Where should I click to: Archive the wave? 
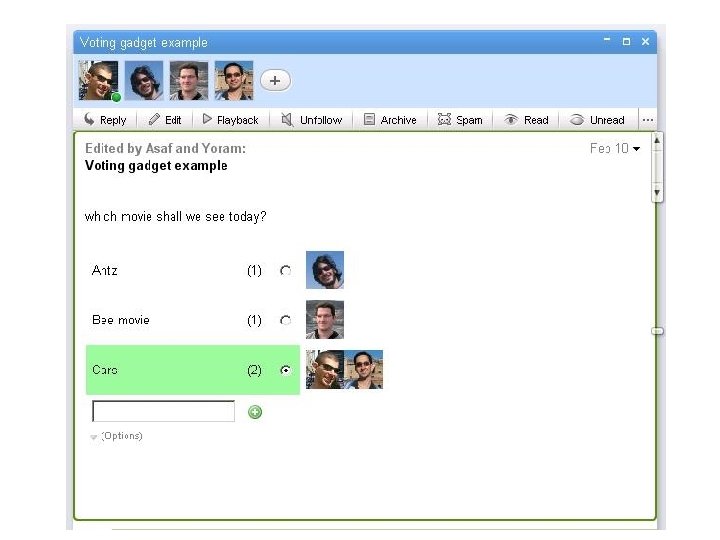390,120
